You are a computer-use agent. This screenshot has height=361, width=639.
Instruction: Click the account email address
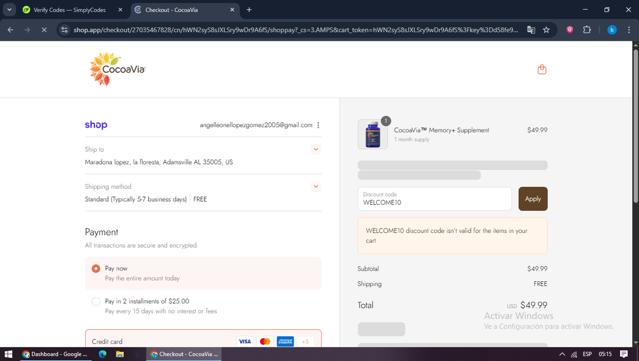tap(256, 125)
